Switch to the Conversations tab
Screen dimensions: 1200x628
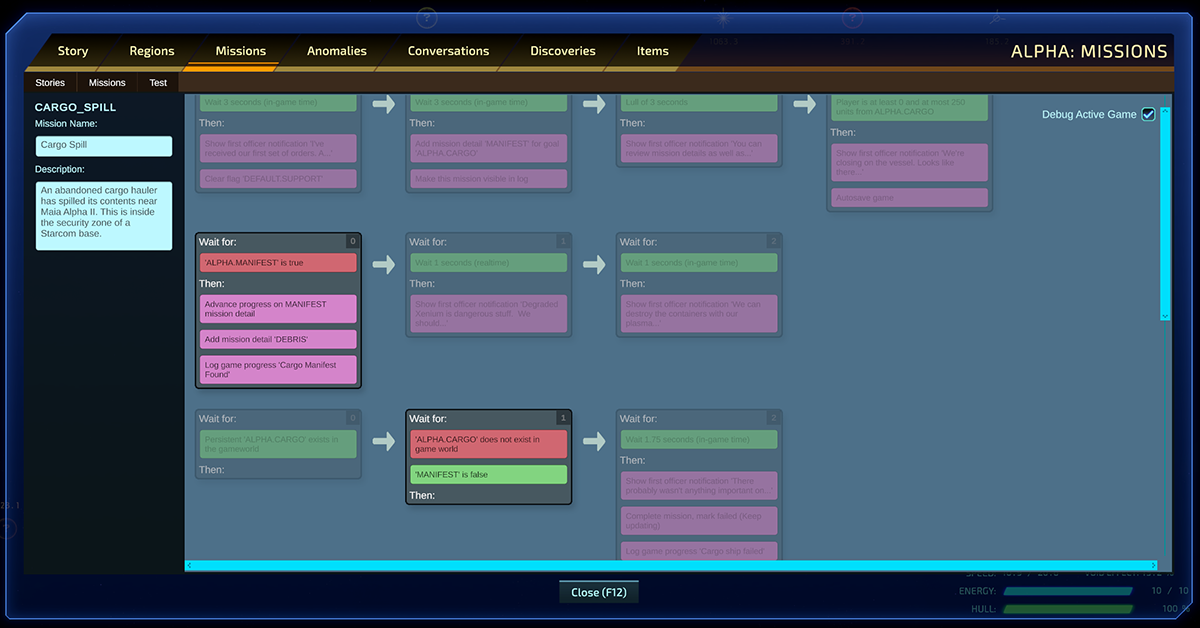click(x=448, y=51)
